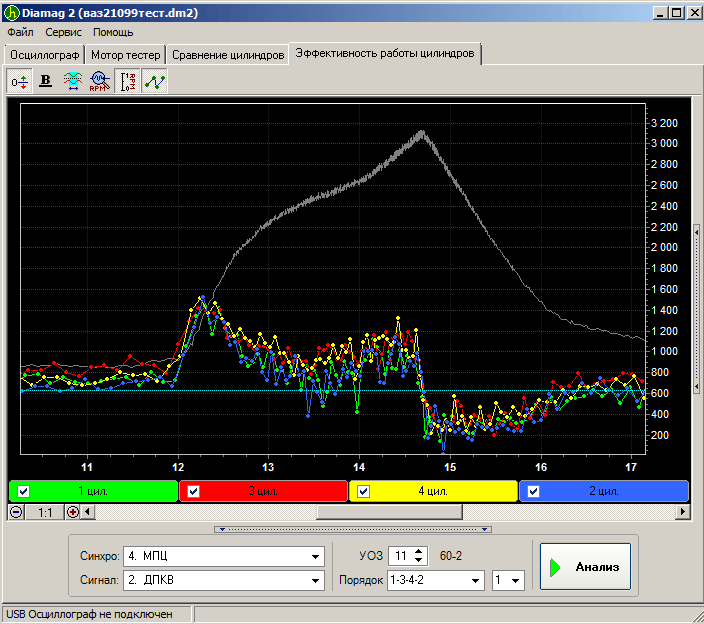The width and height of the screenshot is (704, 624).
Task: Select the Эффективность работы цилиндров tab
Action: tap(385, 53)
